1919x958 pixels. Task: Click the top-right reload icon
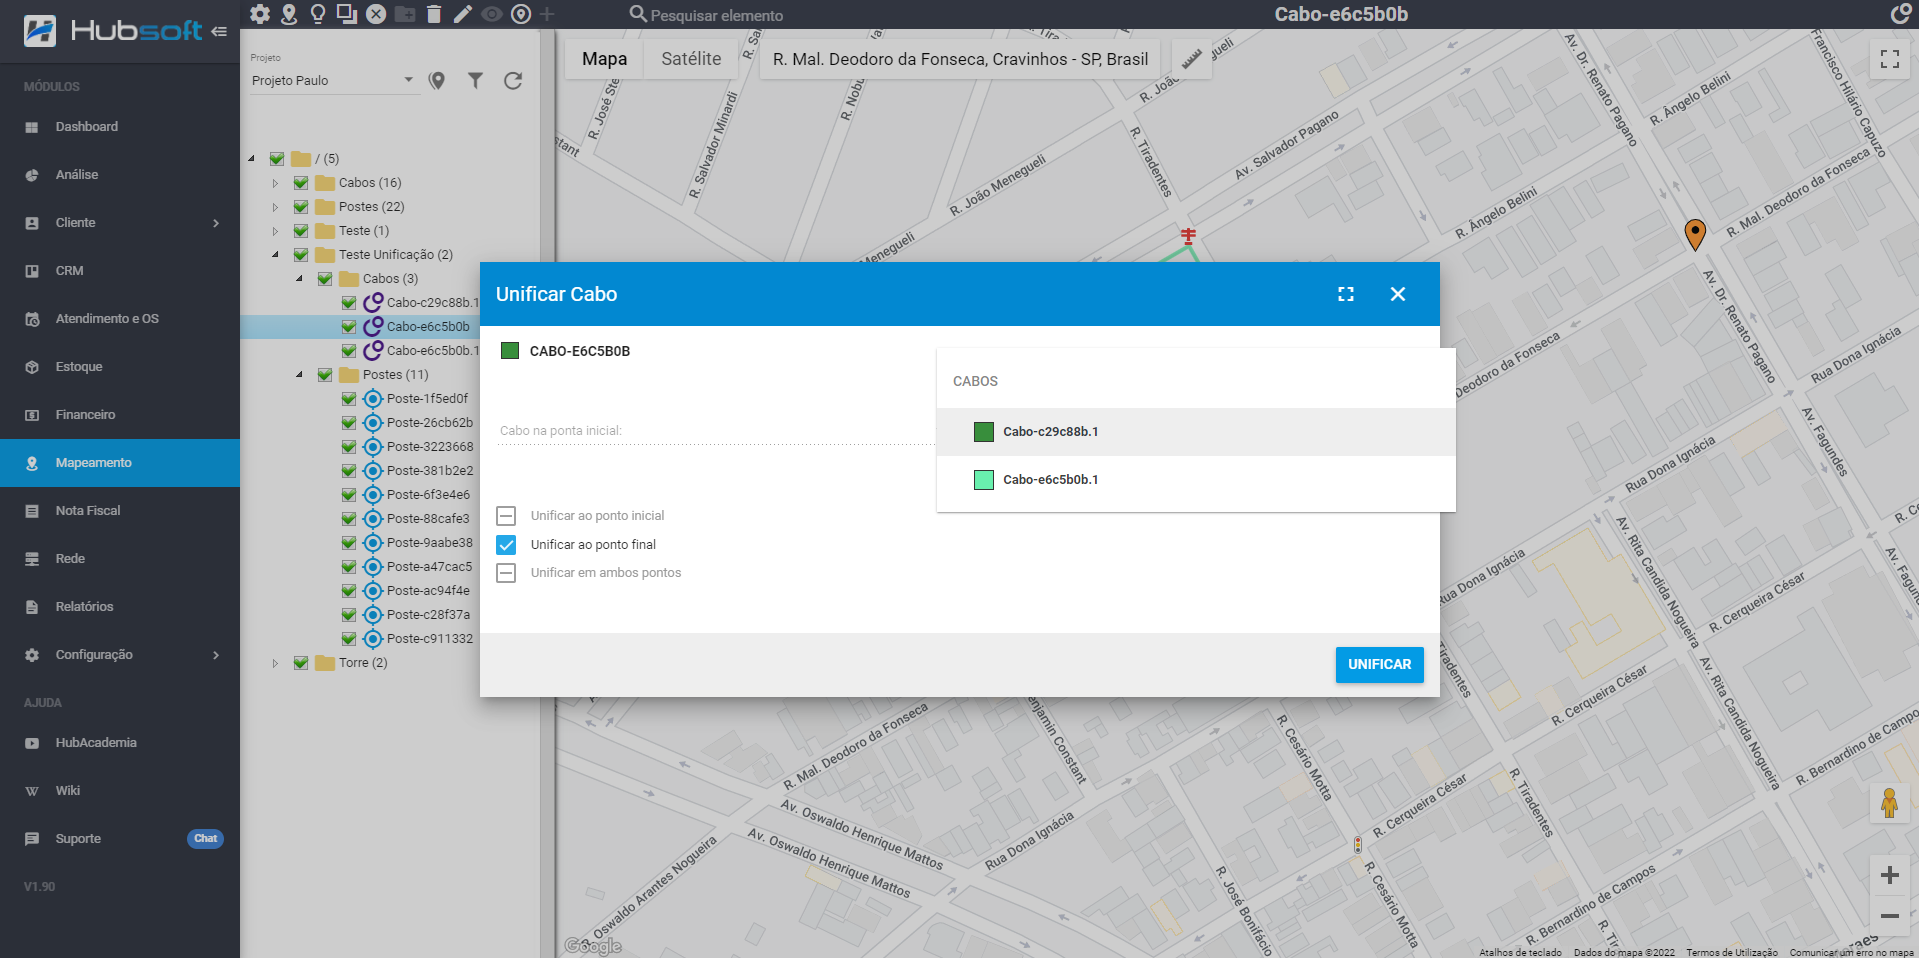tap(1900, 14)
